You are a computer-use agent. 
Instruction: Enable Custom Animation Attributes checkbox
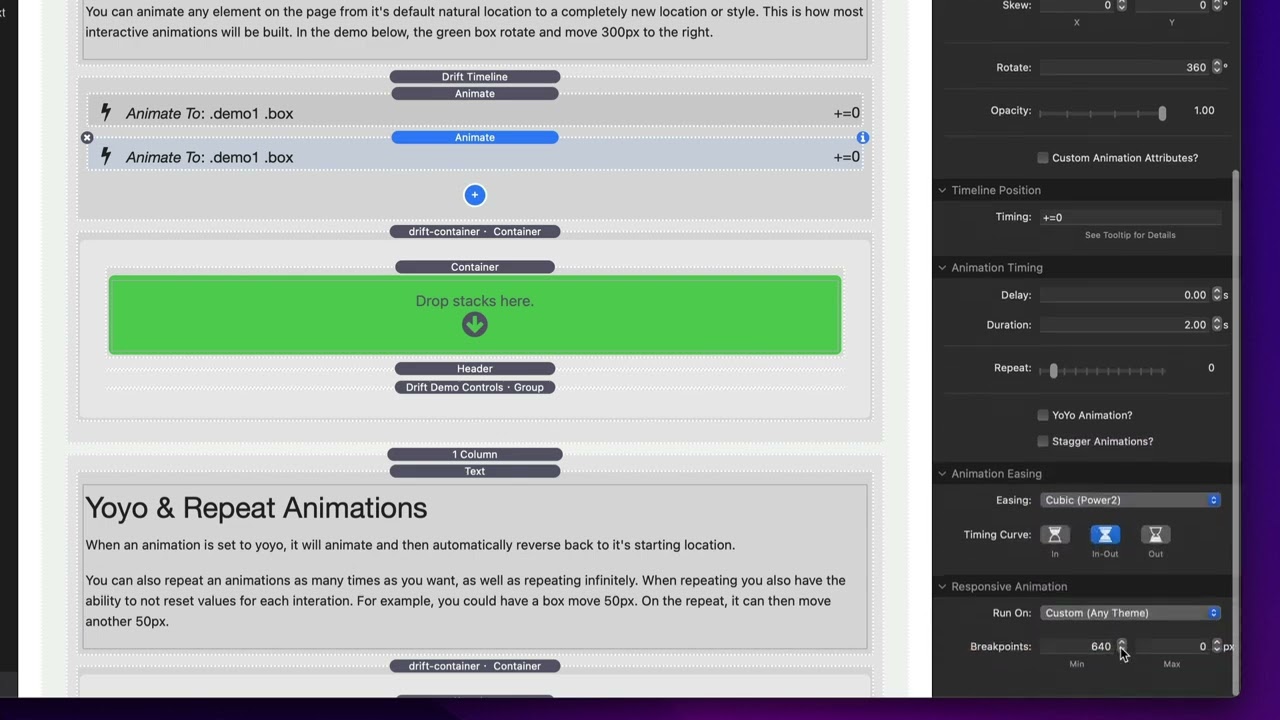pyautogui.click(x=1043, y=158)
